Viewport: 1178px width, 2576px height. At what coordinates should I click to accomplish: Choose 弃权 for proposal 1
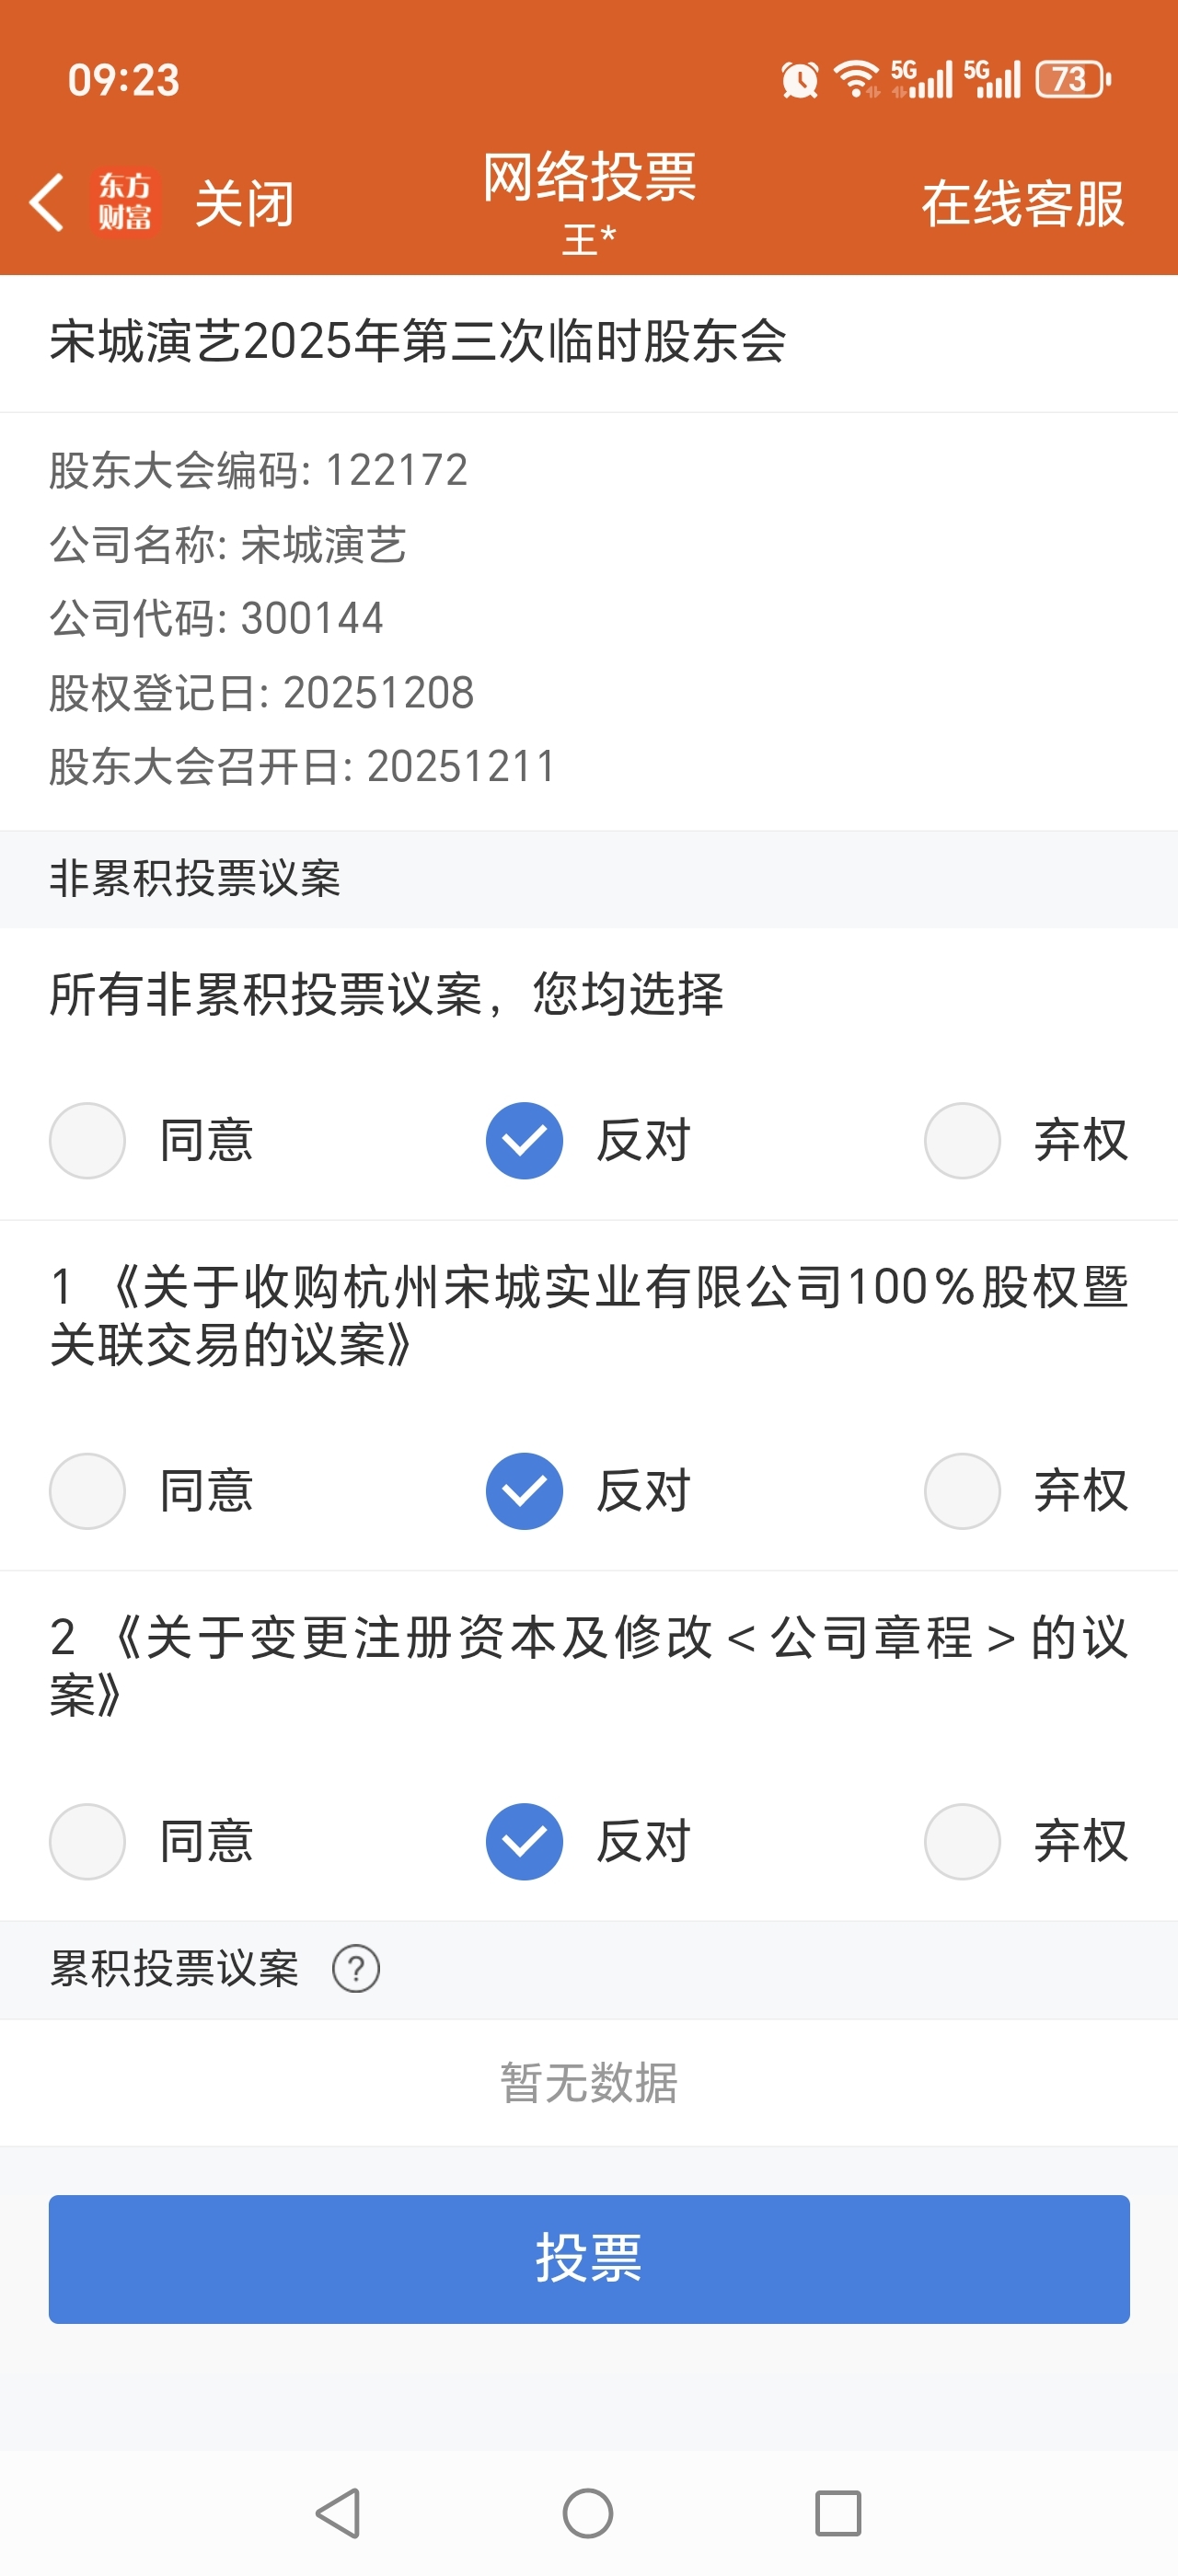(x=962, y=1491)
